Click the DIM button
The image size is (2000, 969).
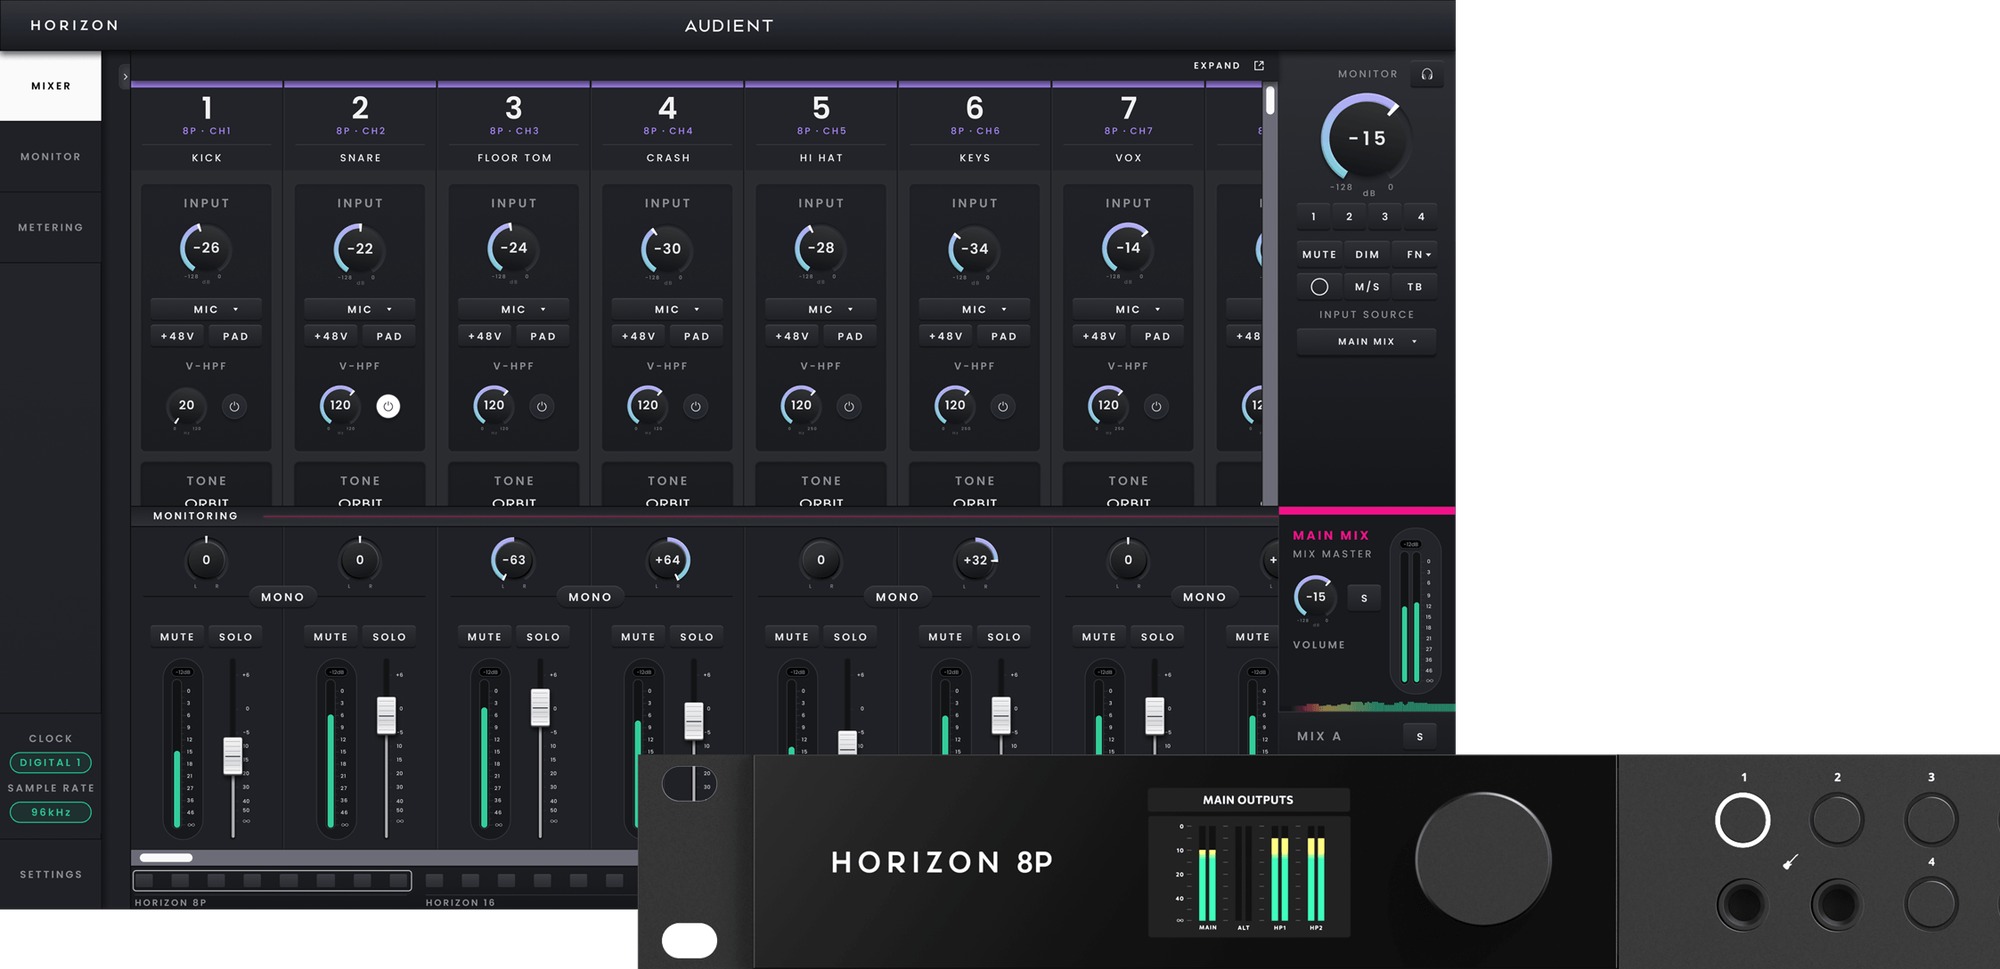(1367, 254)
